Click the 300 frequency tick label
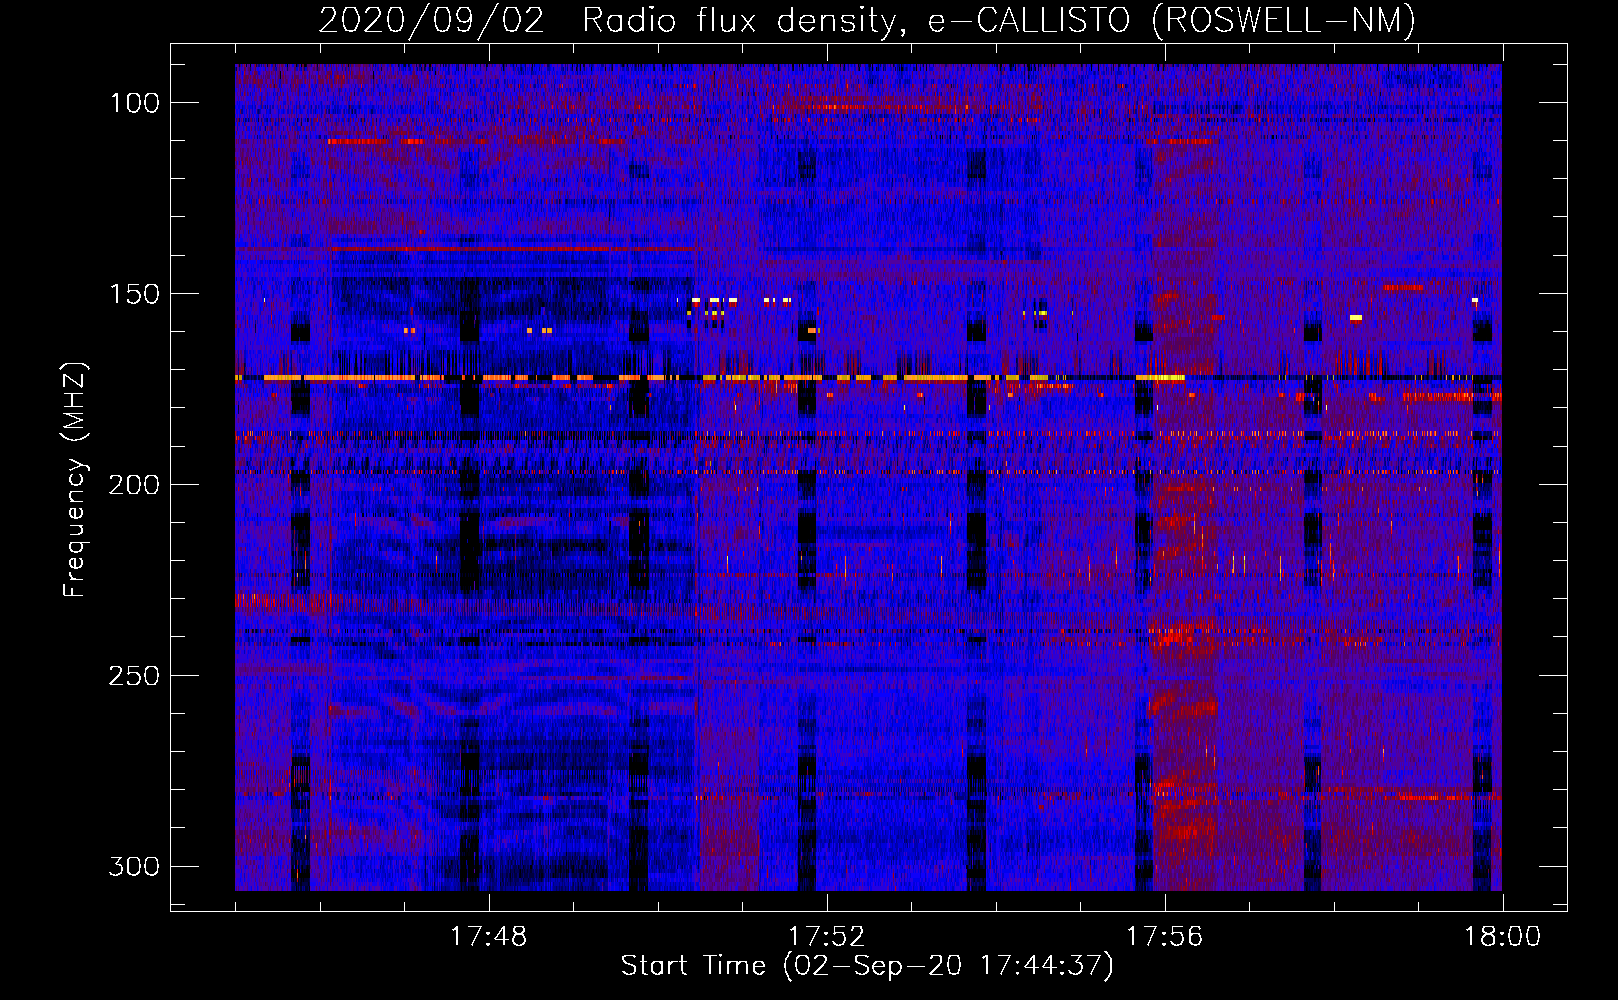1618x1000 pixels. point(134,866)
